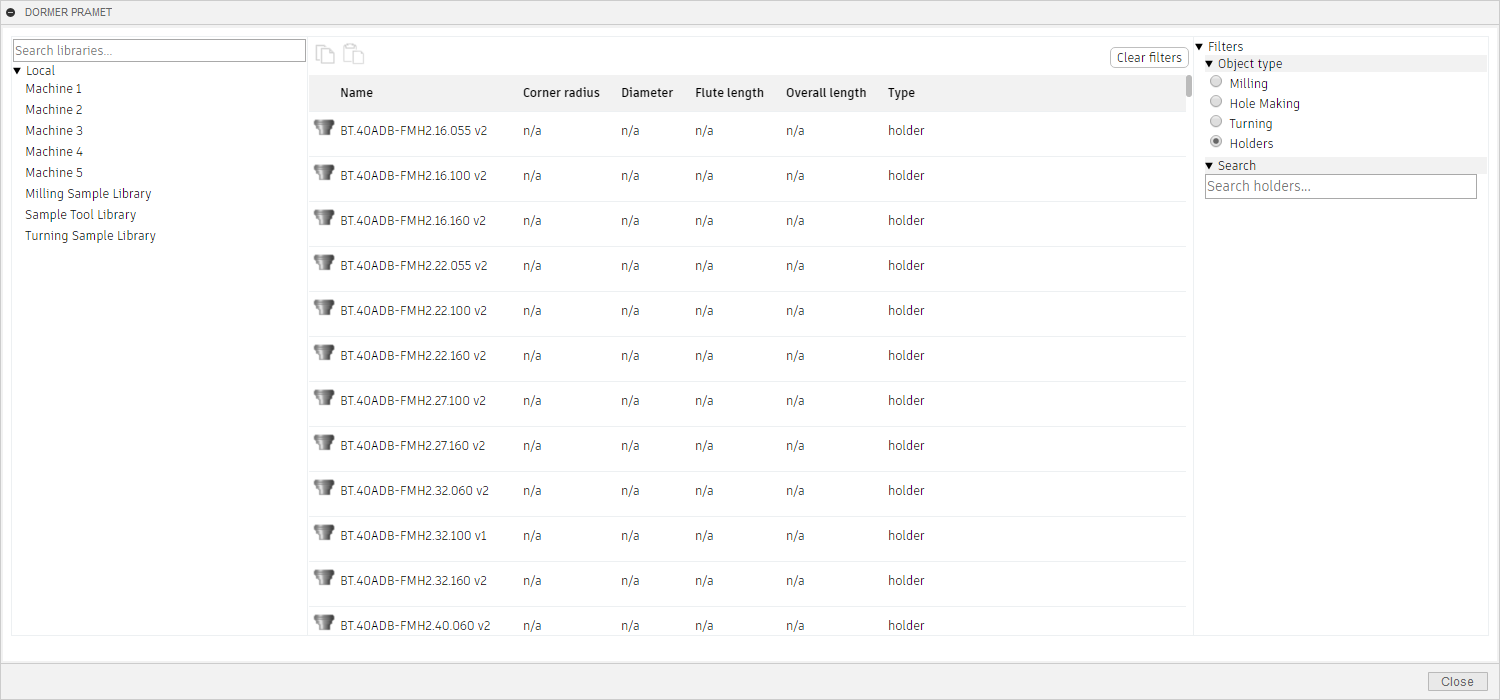This screenshot has height=700, width=1500.
Task: Click holder icon for BT.40ADB-FMH2.16.055 v2
Action: 323,127
